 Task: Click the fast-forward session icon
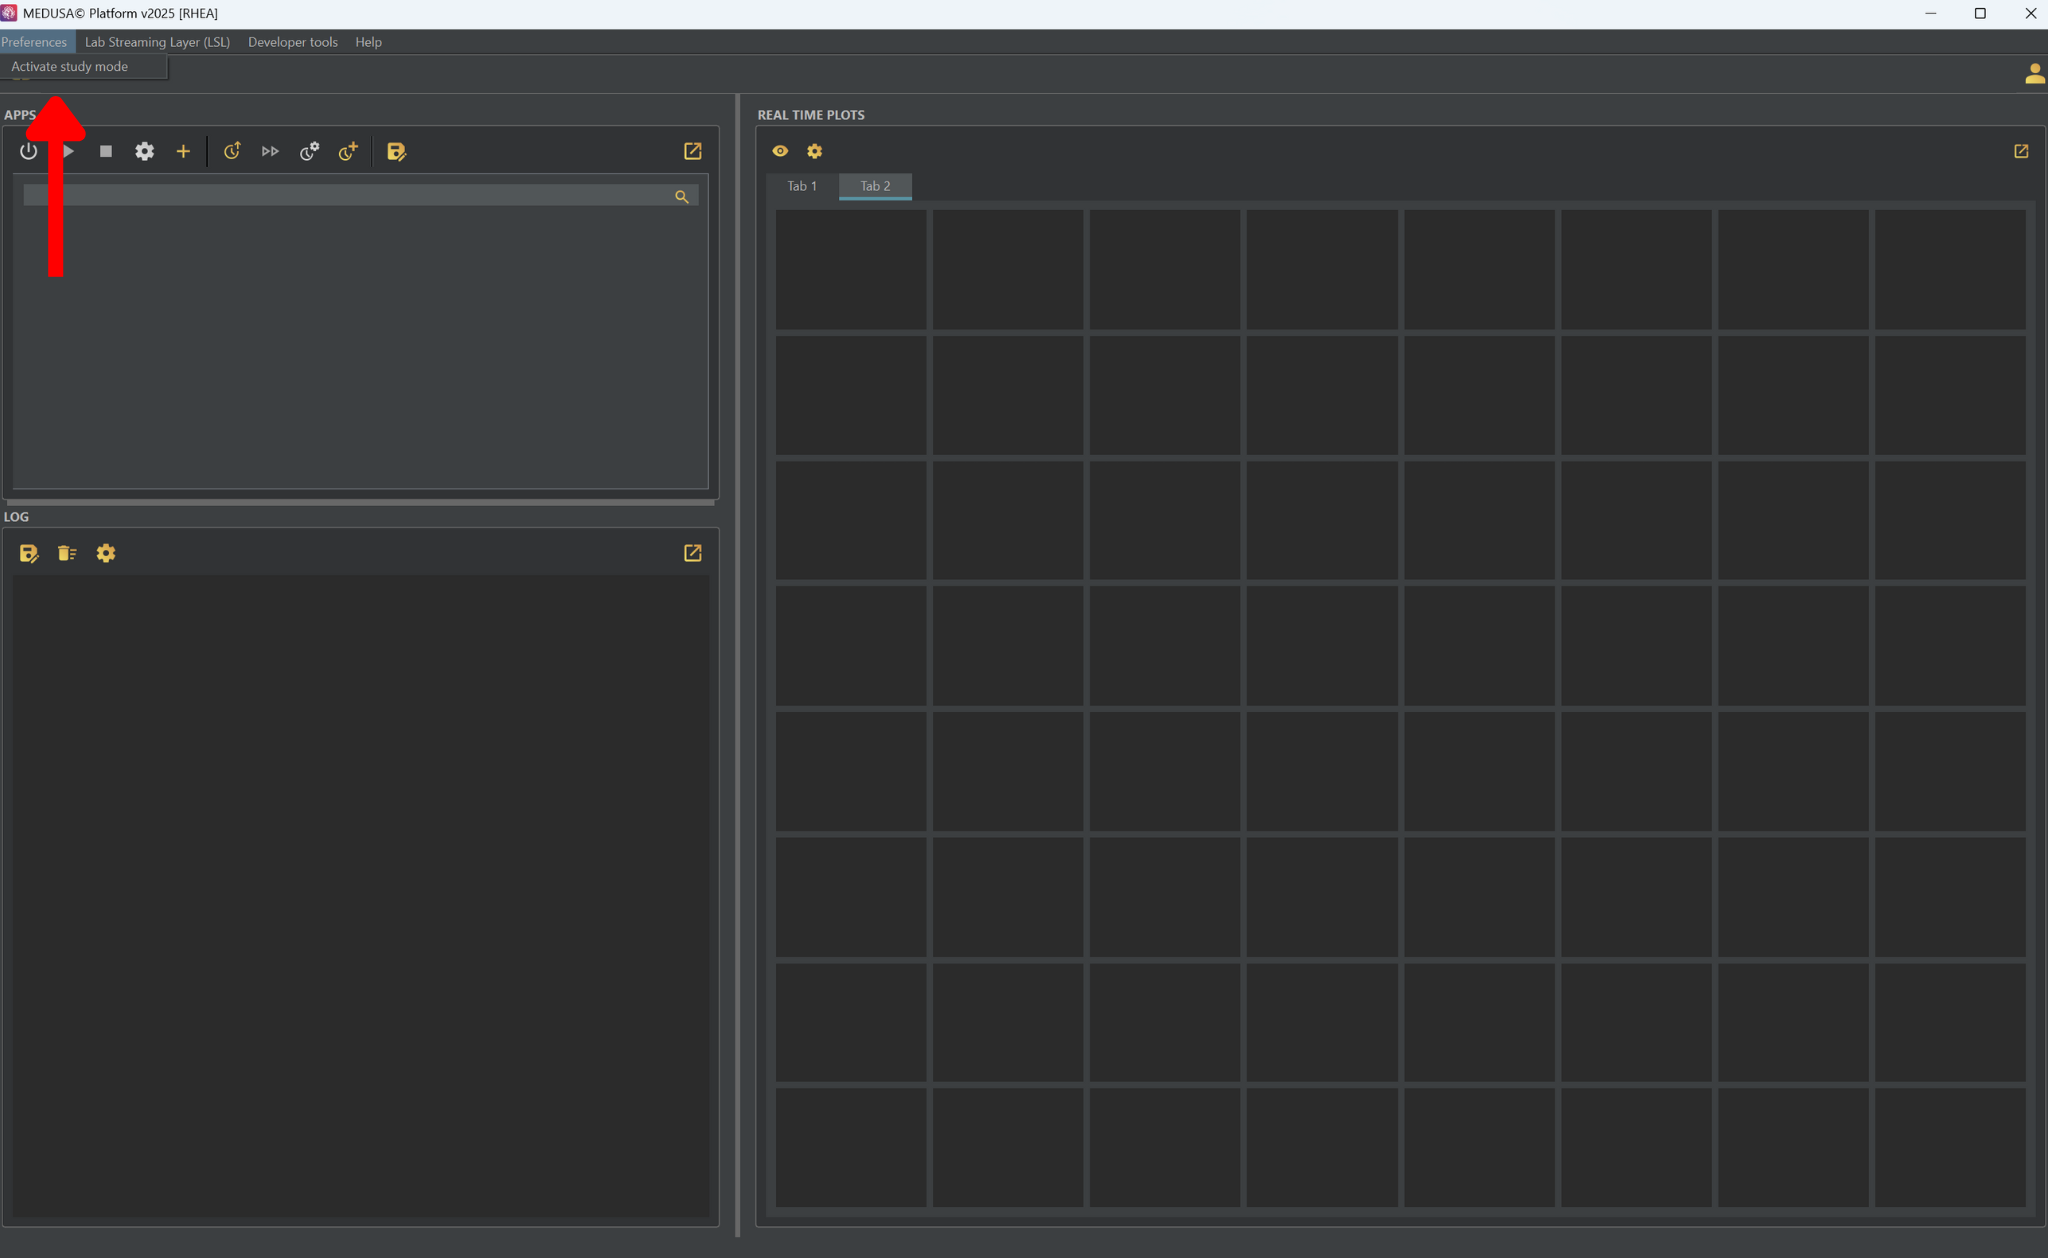(270, 151)
